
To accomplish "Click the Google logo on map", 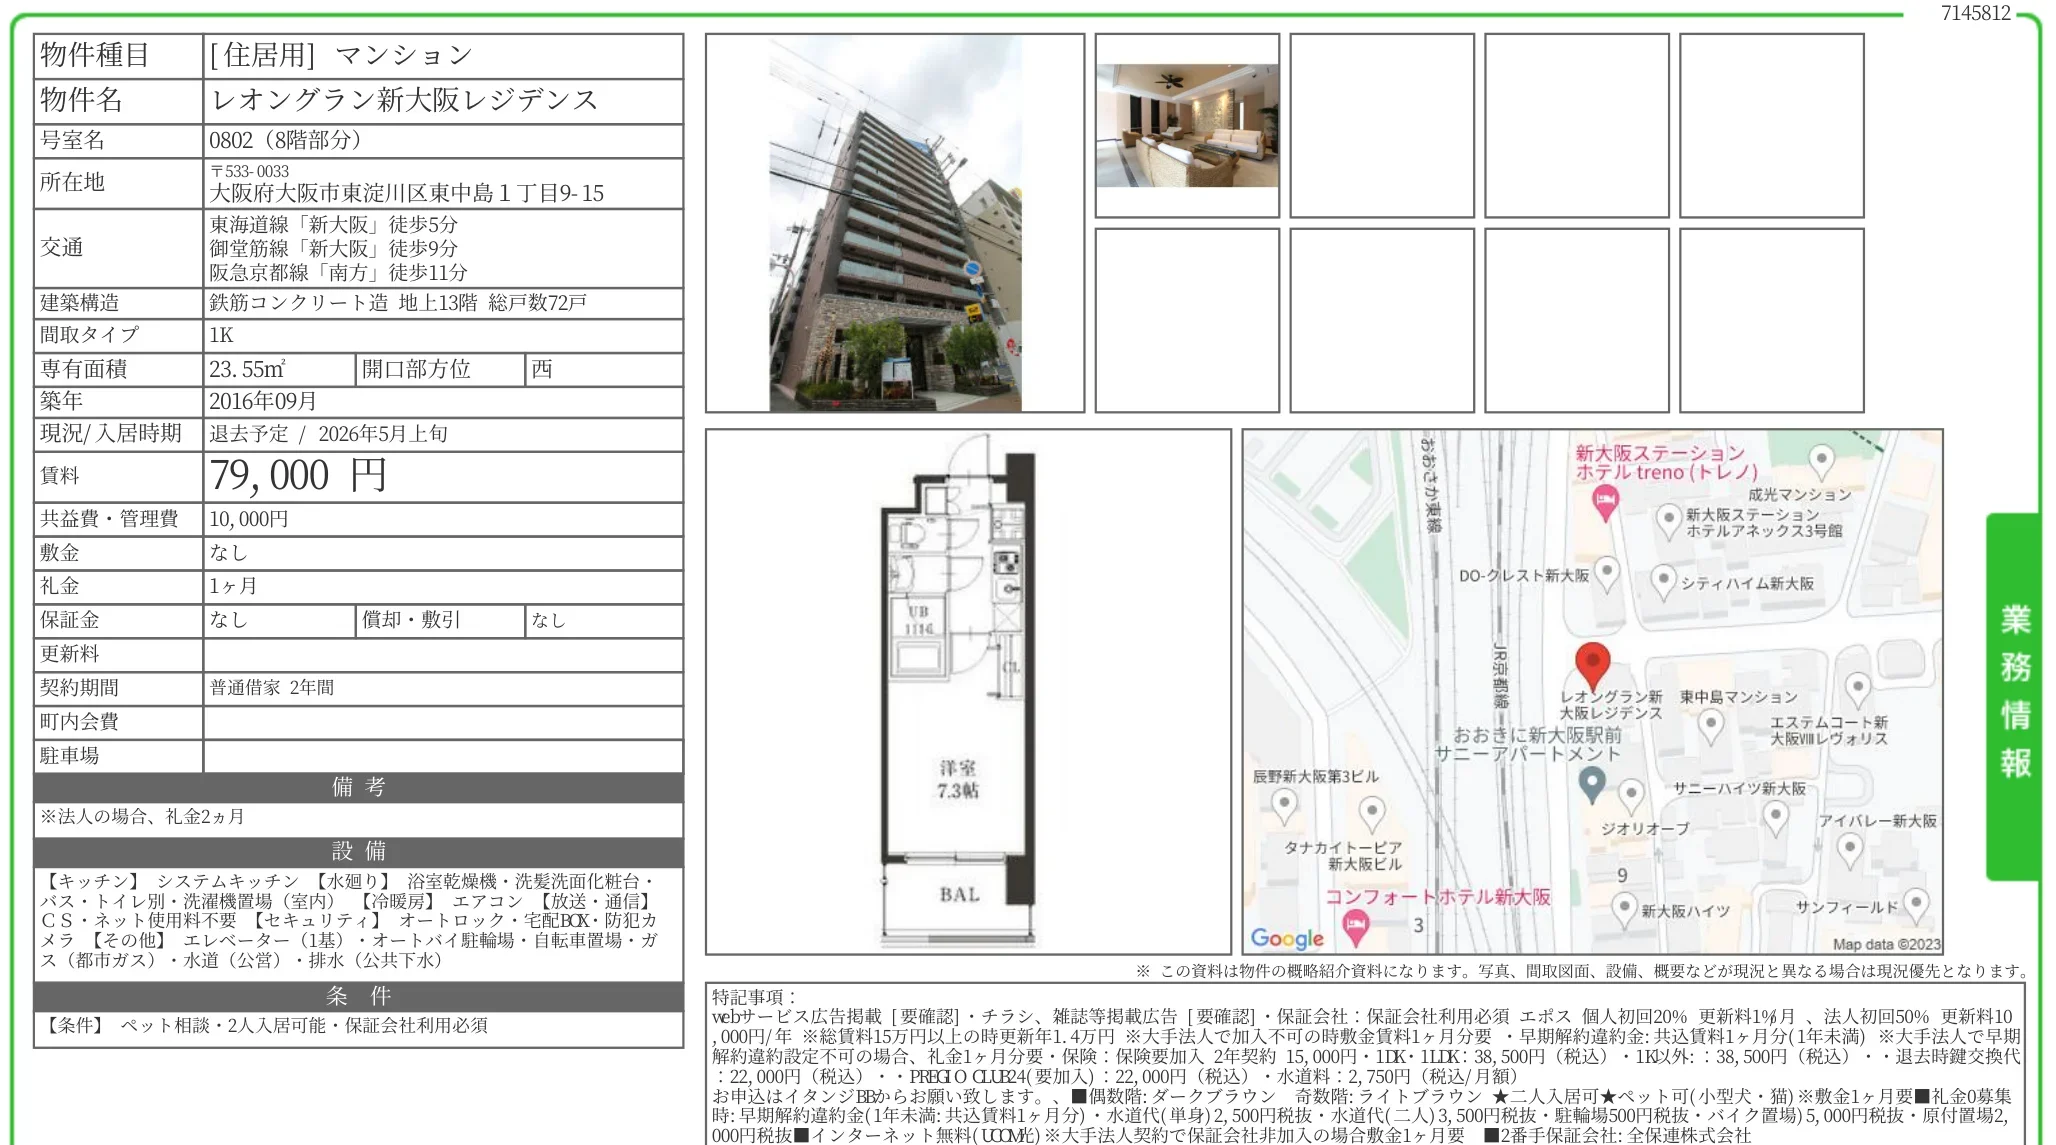I will (1287, 938).
